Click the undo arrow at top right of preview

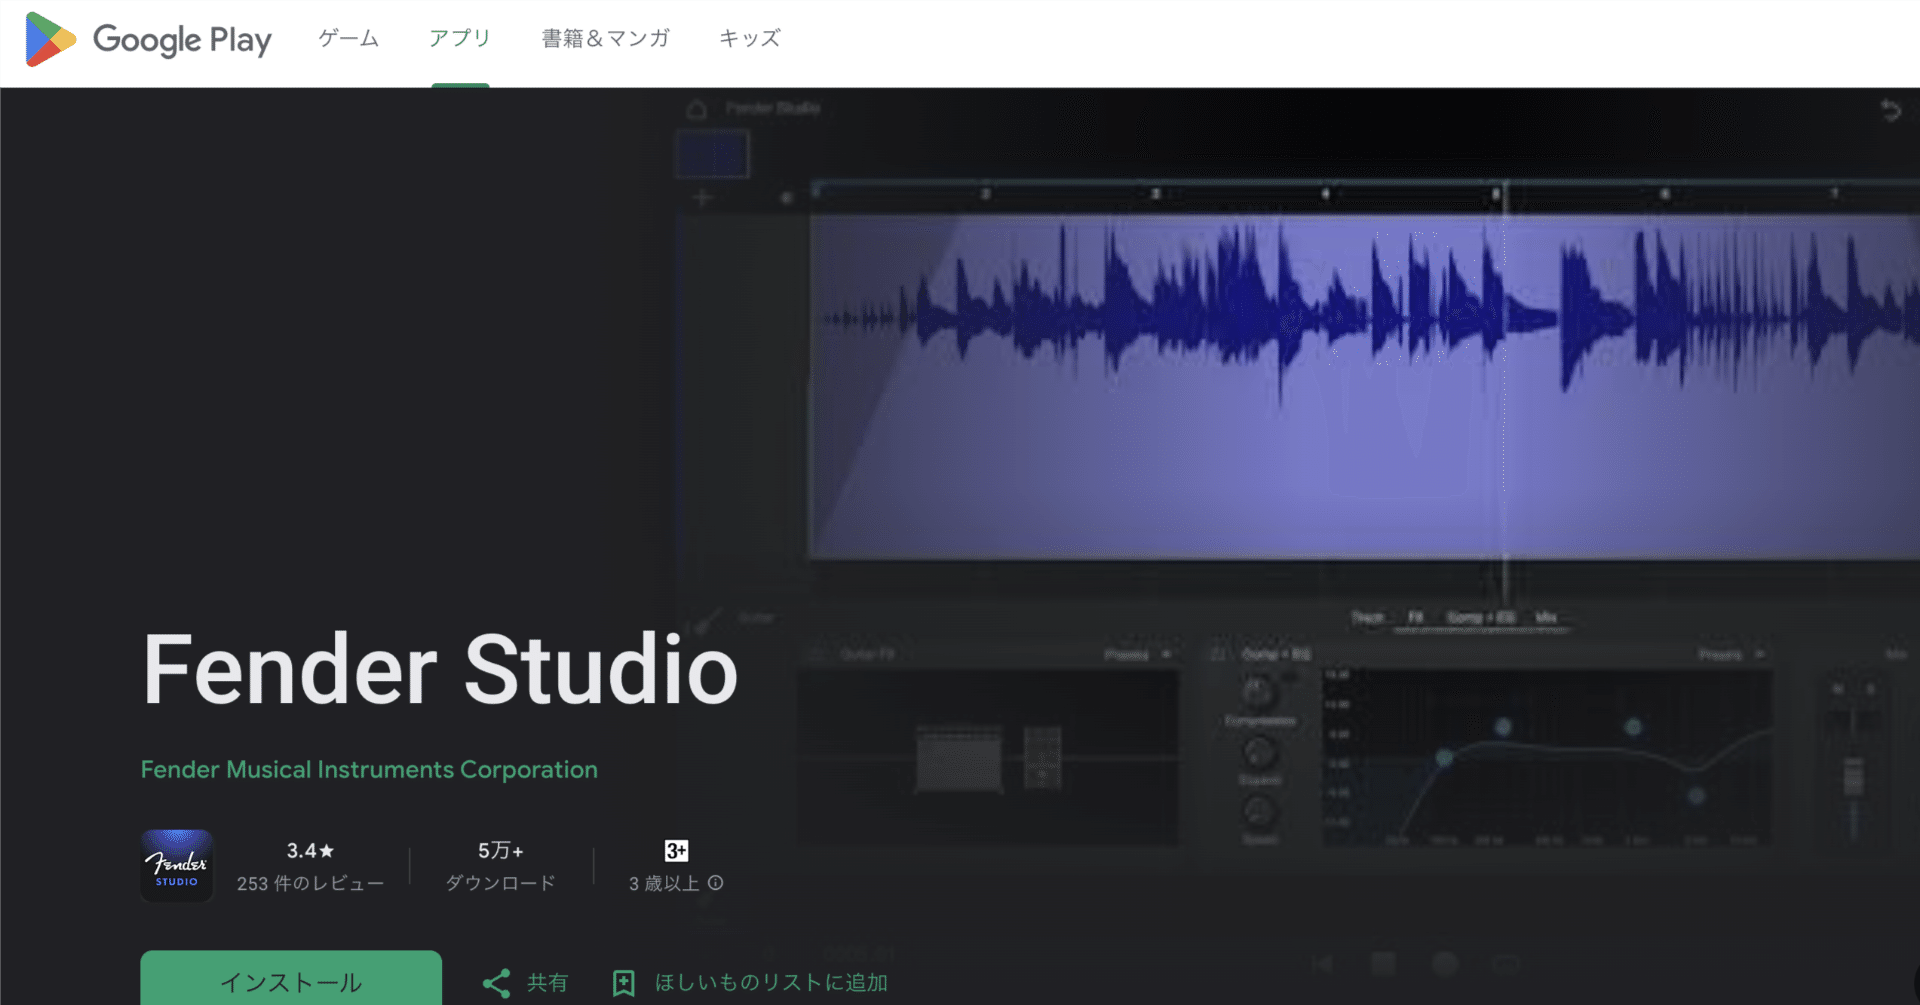1892,110
